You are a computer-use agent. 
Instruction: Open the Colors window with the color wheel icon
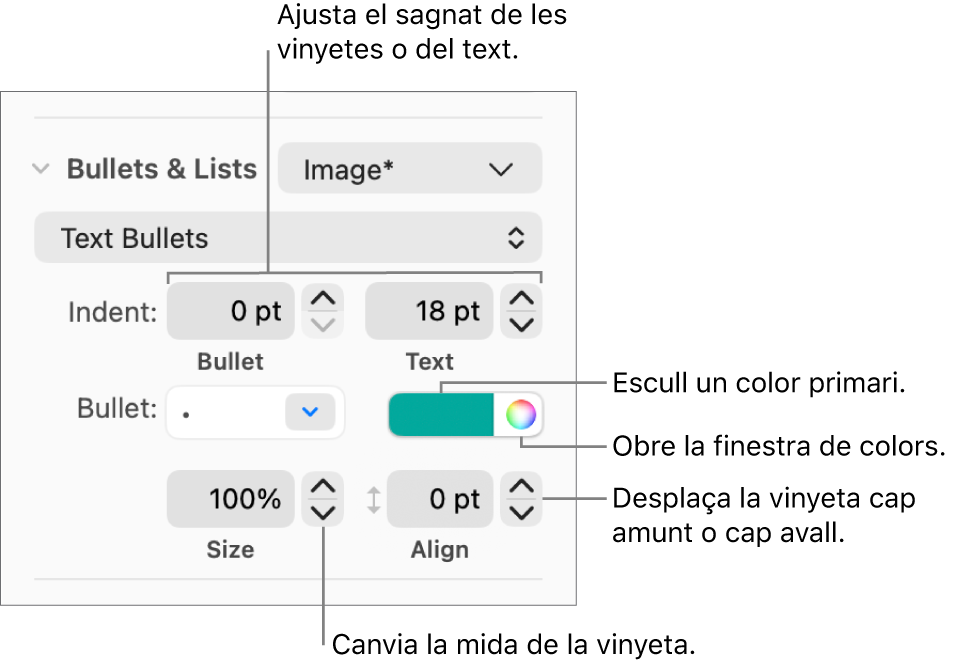522,414
